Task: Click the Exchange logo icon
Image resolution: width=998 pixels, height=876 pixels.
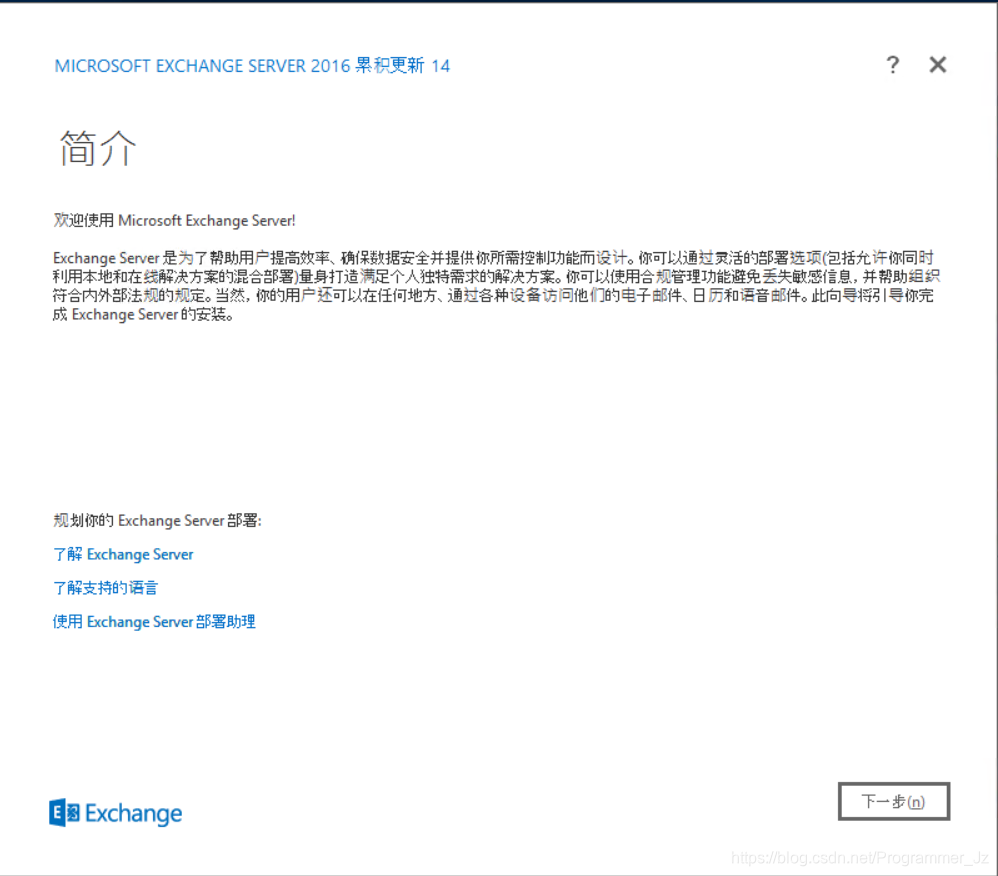Action: pos(64,812)
